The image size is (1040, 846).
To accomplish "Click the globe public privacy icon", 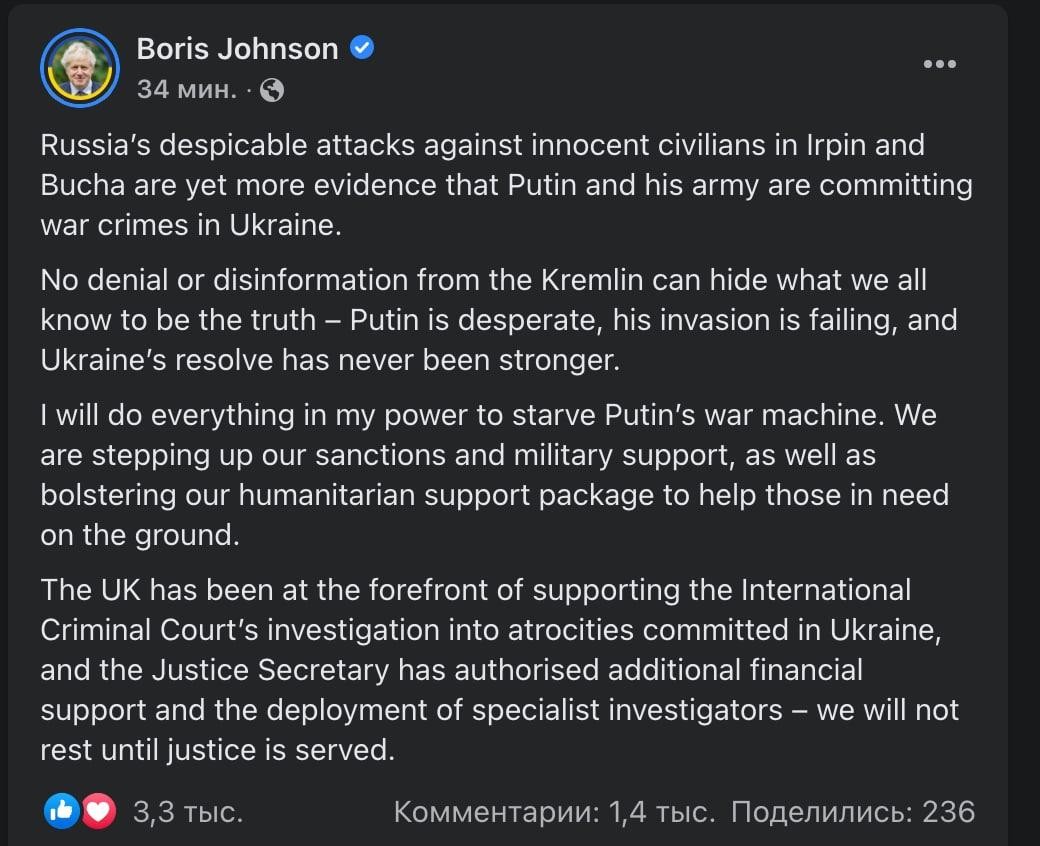I will tap(271, 90).
